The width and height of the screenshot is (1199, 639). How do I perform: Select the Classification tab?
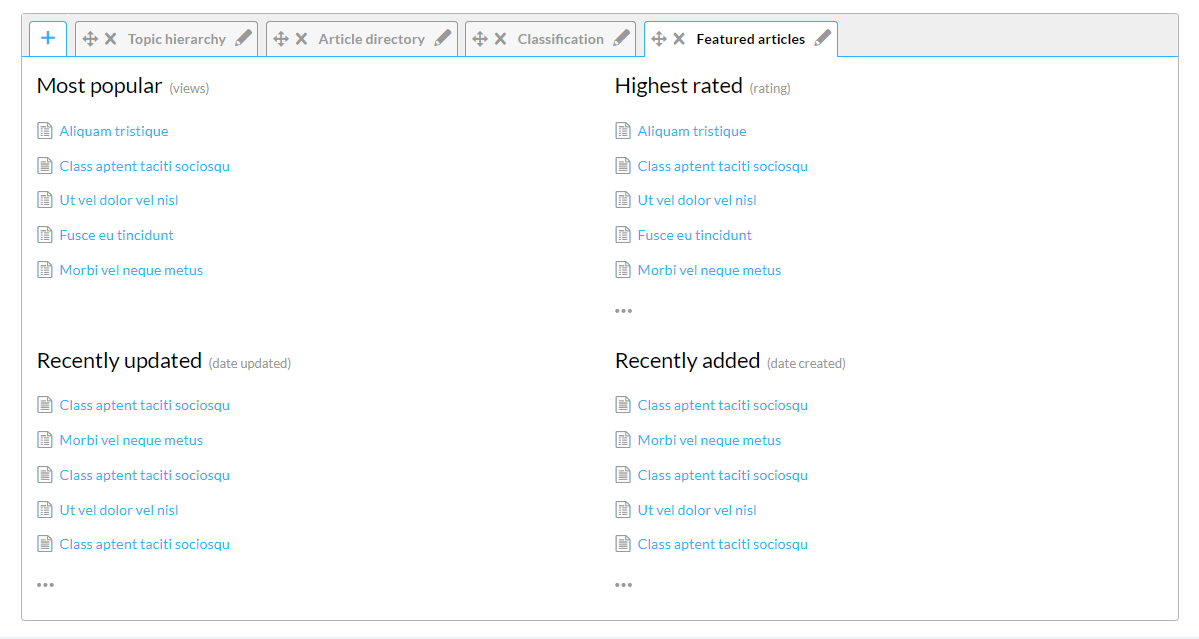560,39
